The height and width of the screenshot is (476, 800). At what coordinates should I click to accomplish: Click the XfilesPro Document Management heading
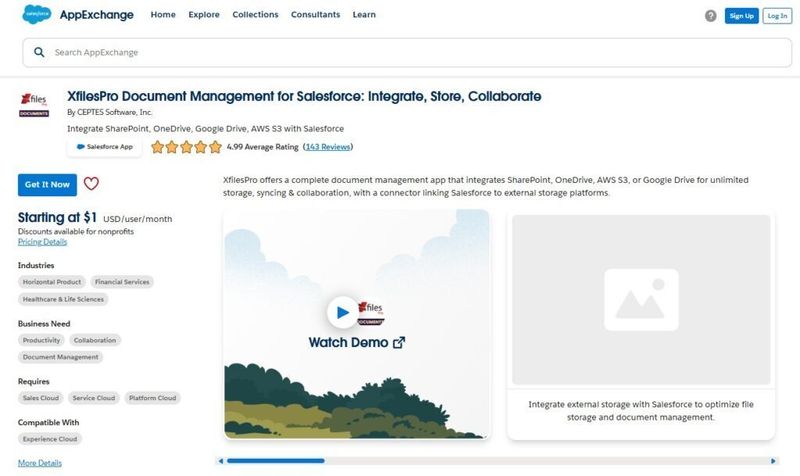point(304,96)
